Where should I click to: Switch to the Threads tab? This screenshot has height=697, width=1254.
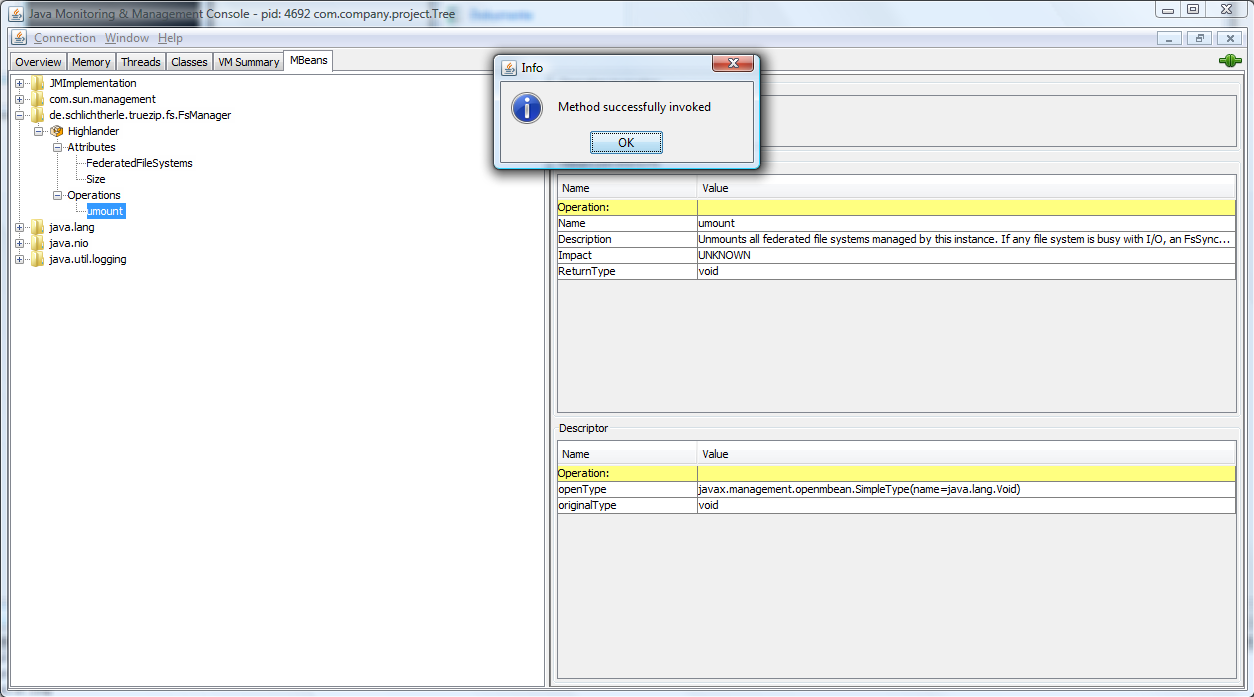[141, 62]
